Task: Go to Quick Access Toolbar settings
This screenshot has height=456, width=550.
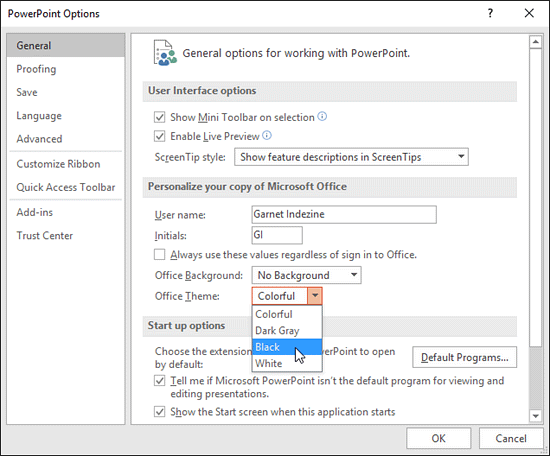Action: 66,187
